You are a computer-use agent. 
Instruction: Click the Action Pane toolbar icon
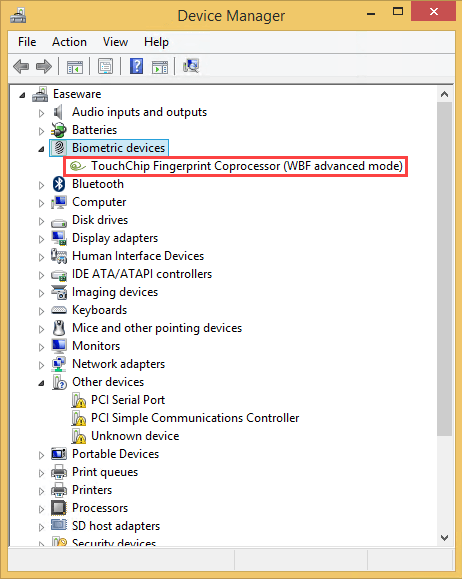tap(160, 67)
